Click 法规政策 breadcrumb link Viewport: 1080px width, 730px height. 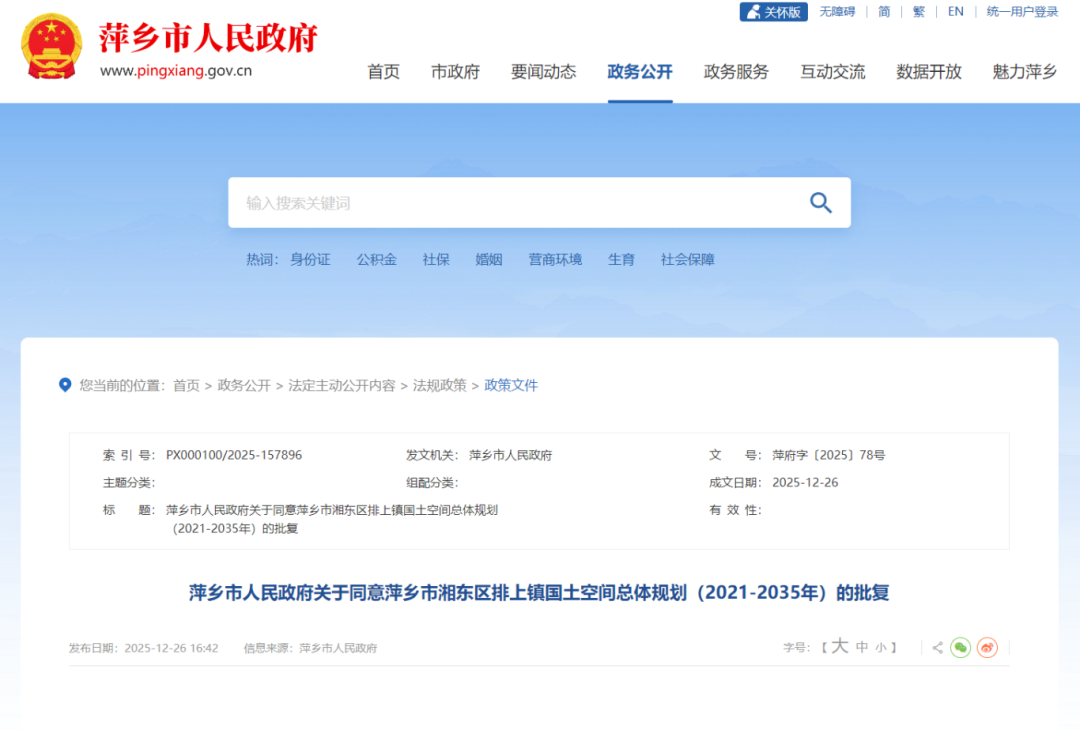click(439, 386)
